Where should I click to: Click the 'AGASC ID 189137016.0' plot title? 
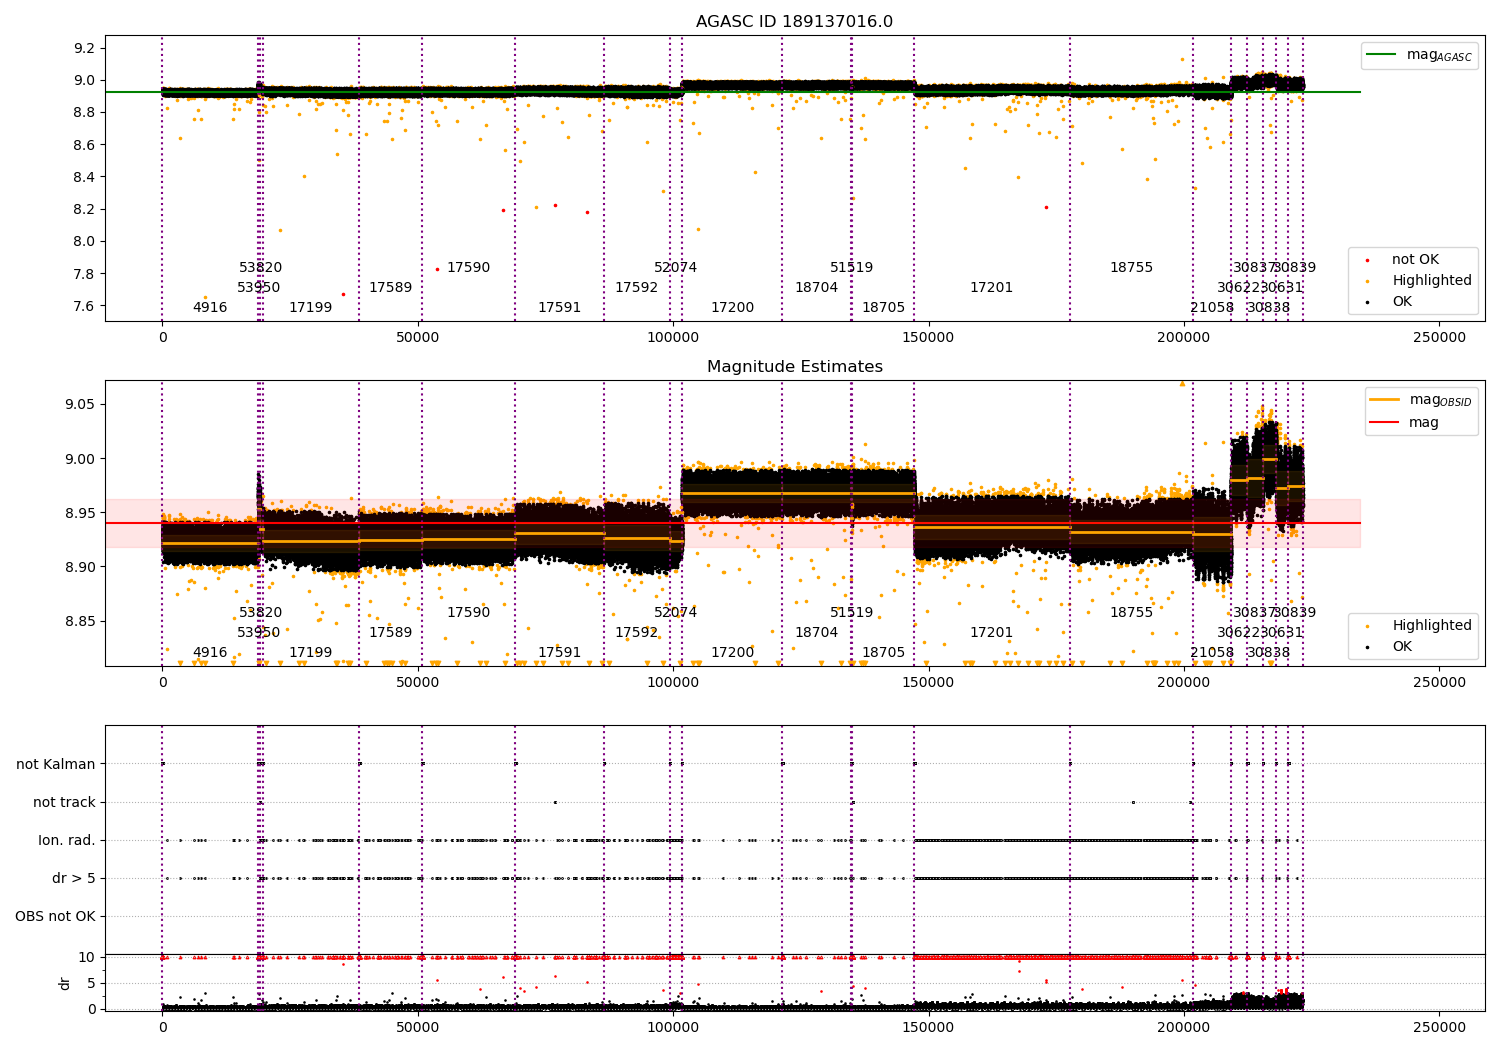(794, 22)
